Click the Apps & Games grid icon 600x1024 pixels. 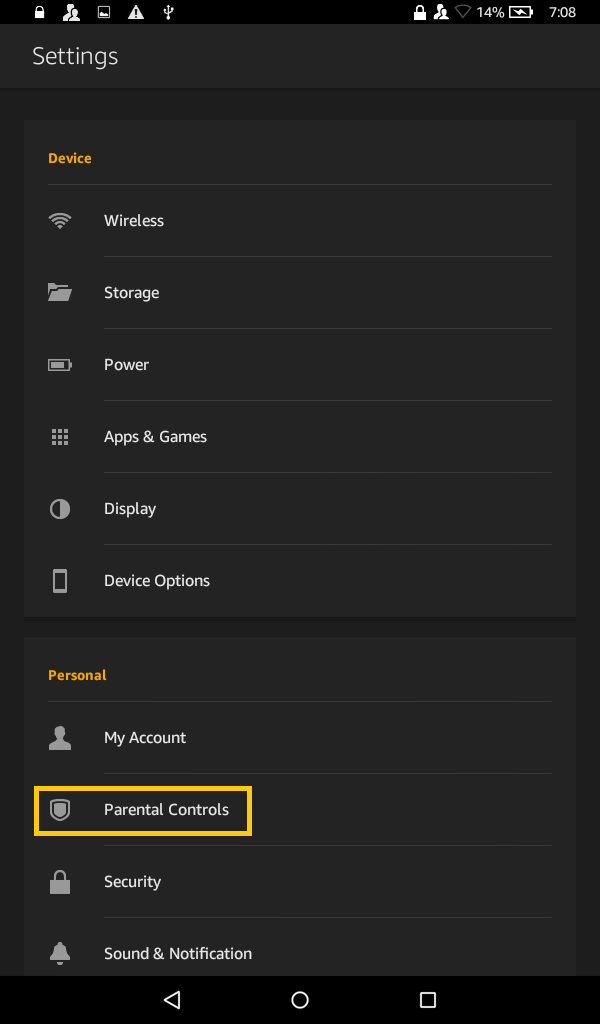click(x=60, y=436)
